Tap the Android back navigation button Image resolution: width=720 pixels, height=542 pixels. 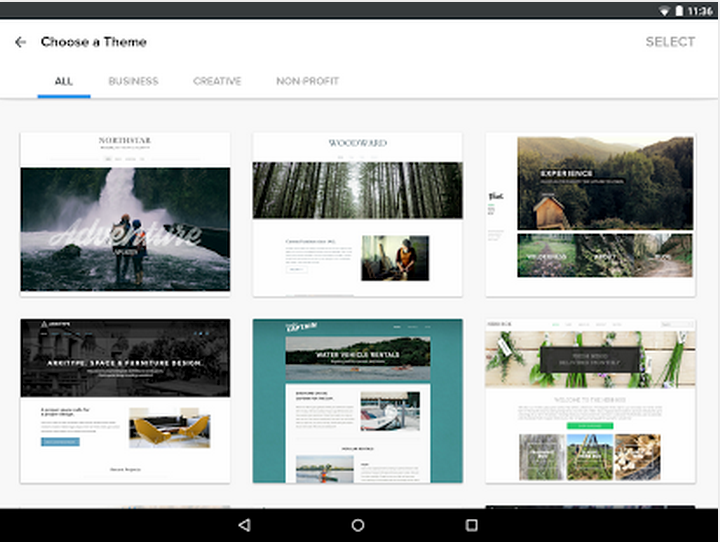(x=244, y=525)
